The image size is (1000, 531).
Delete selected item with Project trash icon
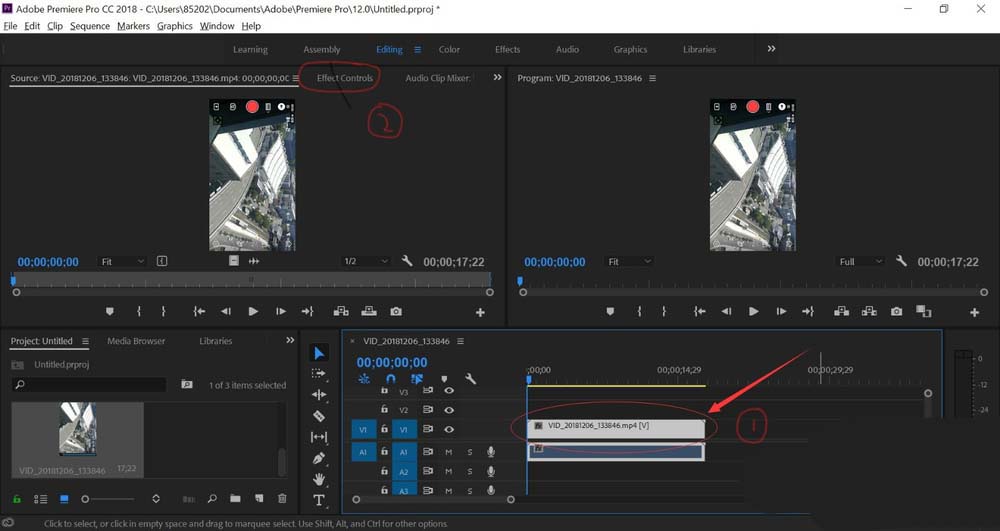(282, 498)
